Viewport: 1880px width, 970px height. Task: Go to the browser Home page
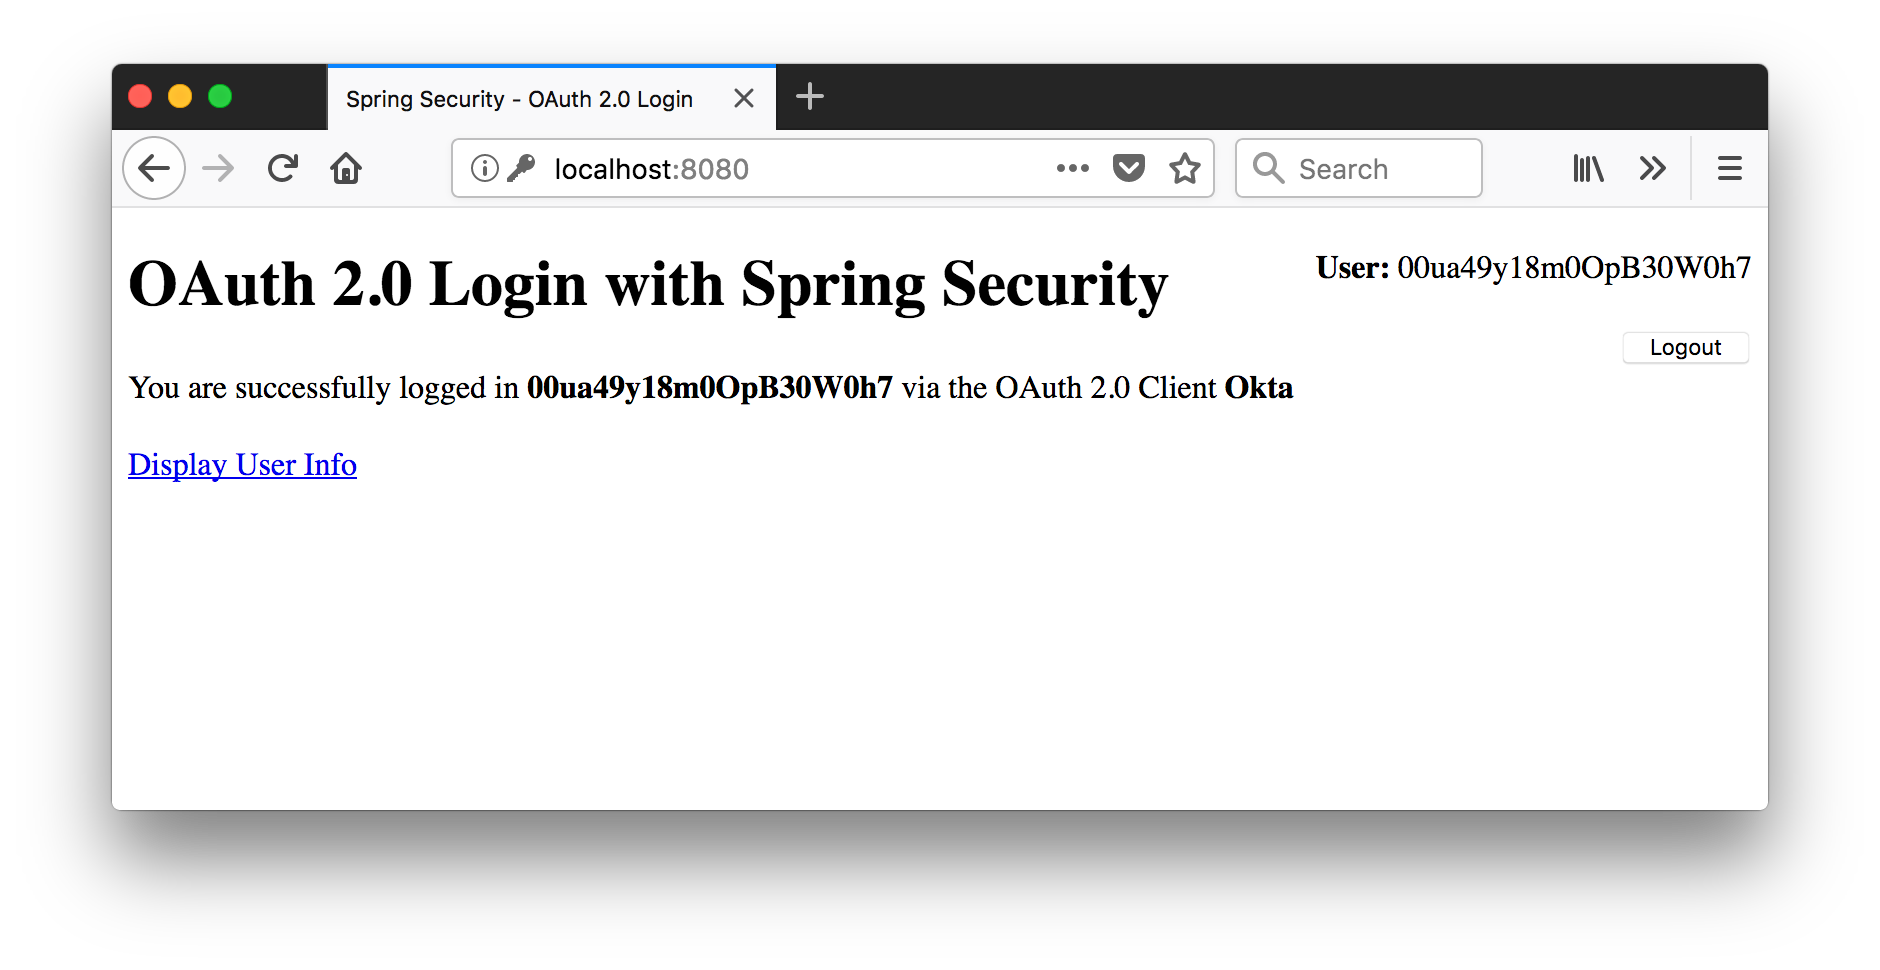click(346, 168)
